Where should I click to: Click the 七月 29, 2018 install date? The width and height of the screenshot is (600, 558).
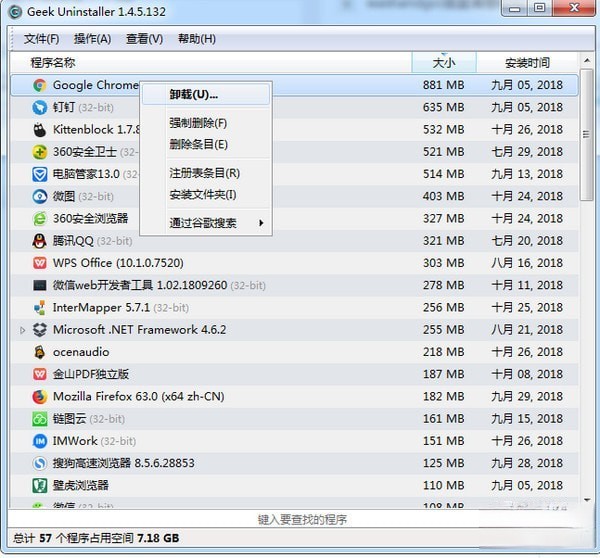[527, 152]
